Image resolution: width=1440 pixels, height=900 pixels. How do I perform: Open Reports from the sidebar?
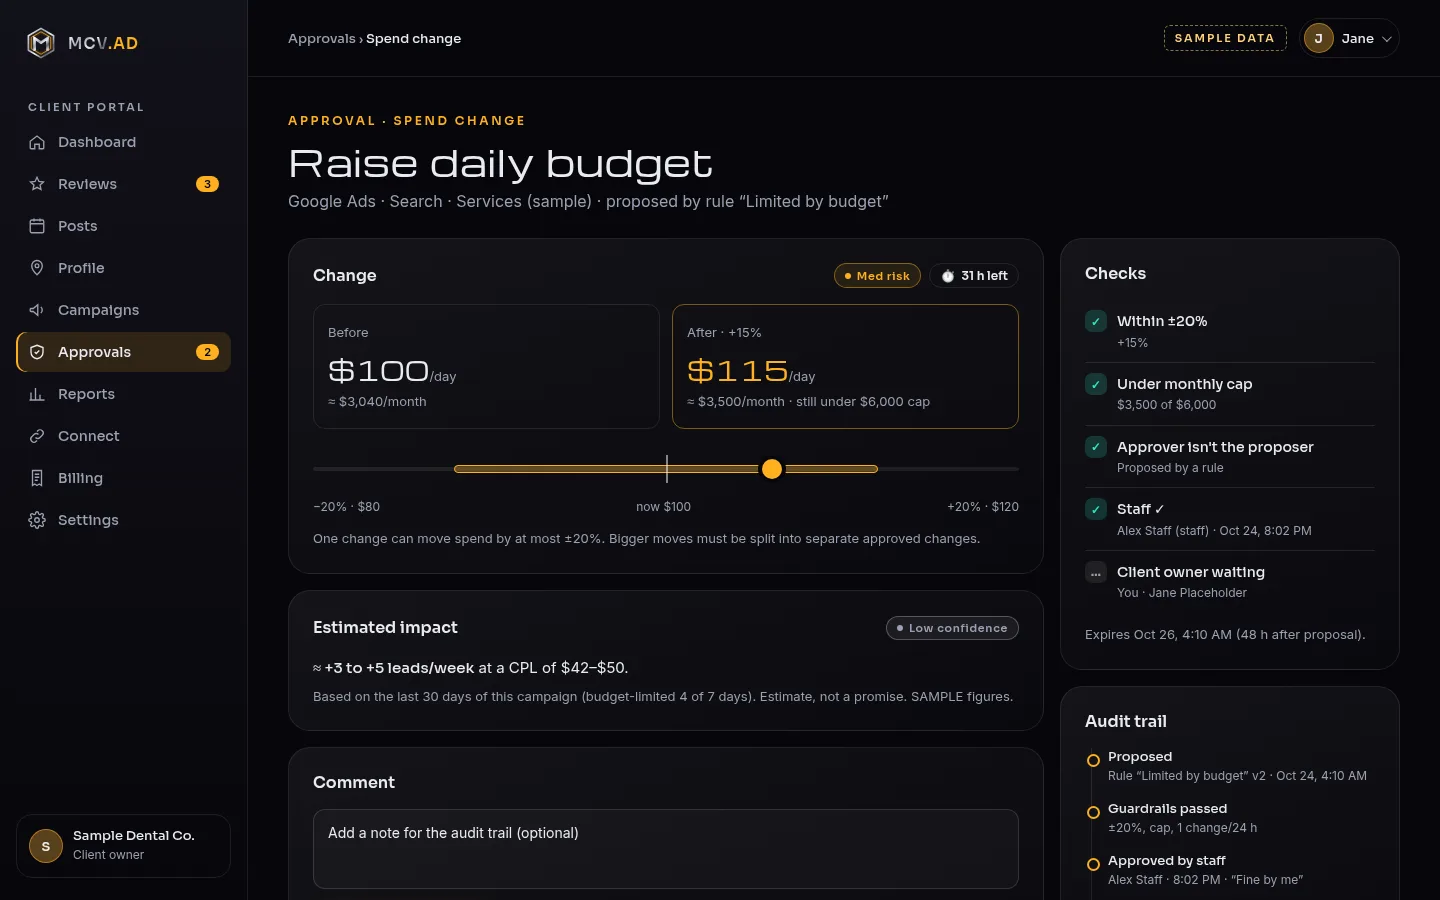pos(123,394)
